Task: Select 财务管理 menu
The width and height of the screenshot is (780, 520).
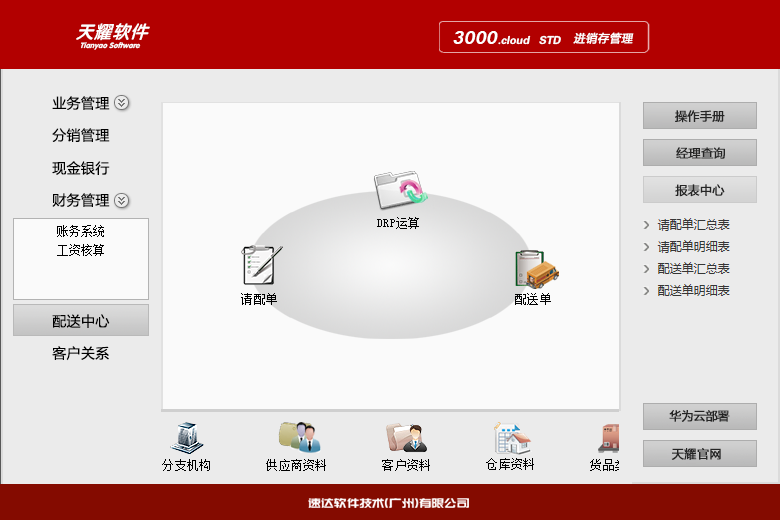Action: (x=81, y=201)
